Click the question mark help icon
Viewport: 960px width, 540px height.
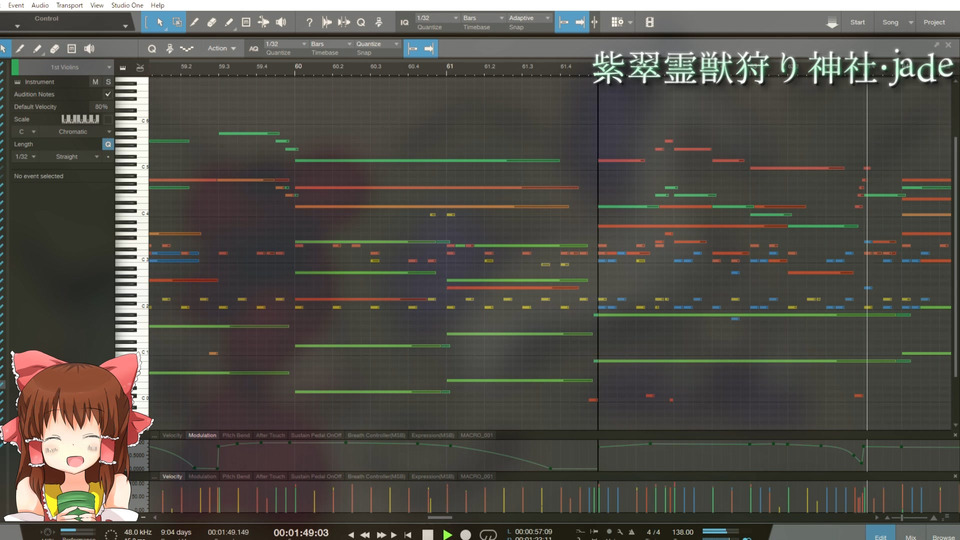tap(309, 23)
